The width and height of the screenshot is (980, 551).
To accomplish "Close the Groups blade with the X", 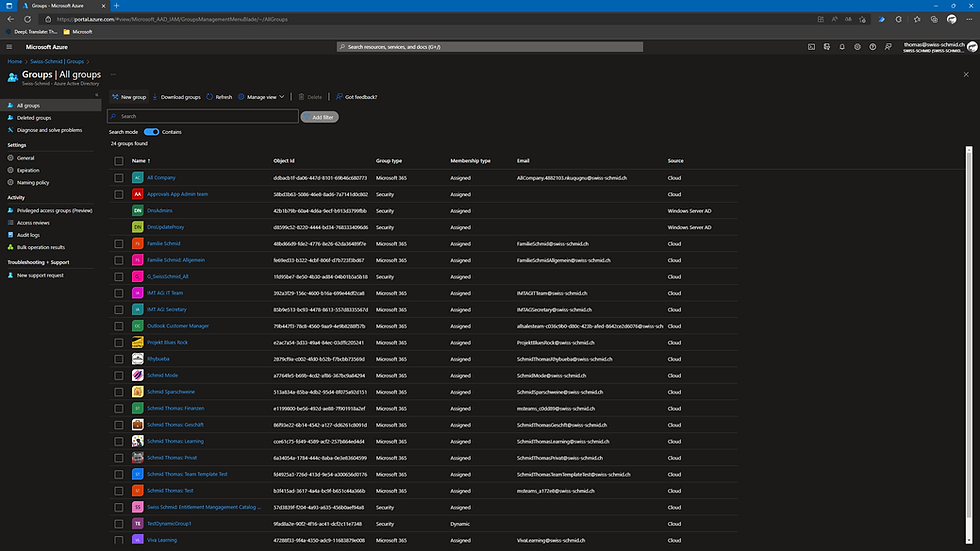I will coord(966,74).
